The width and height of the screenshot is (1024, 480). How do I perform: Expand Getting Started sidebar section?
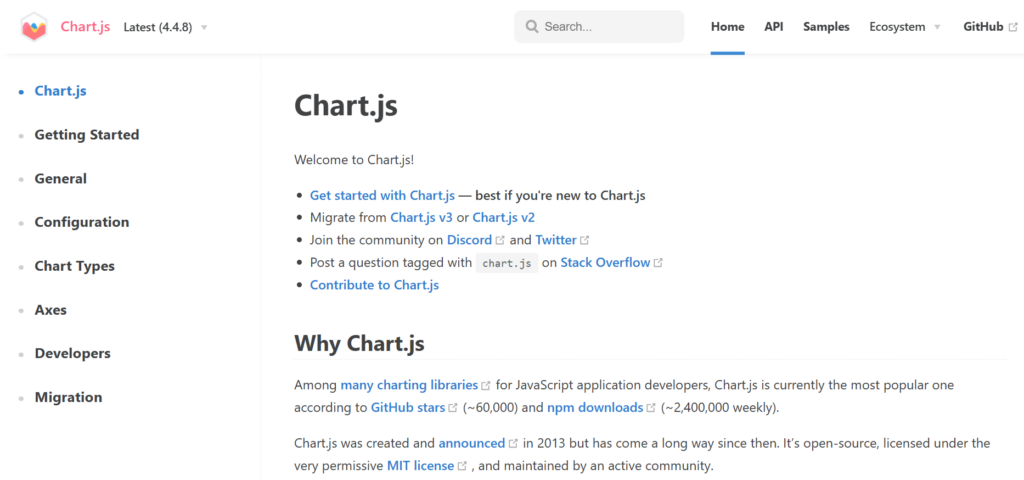pyautogui.click(x=87, y=135)
